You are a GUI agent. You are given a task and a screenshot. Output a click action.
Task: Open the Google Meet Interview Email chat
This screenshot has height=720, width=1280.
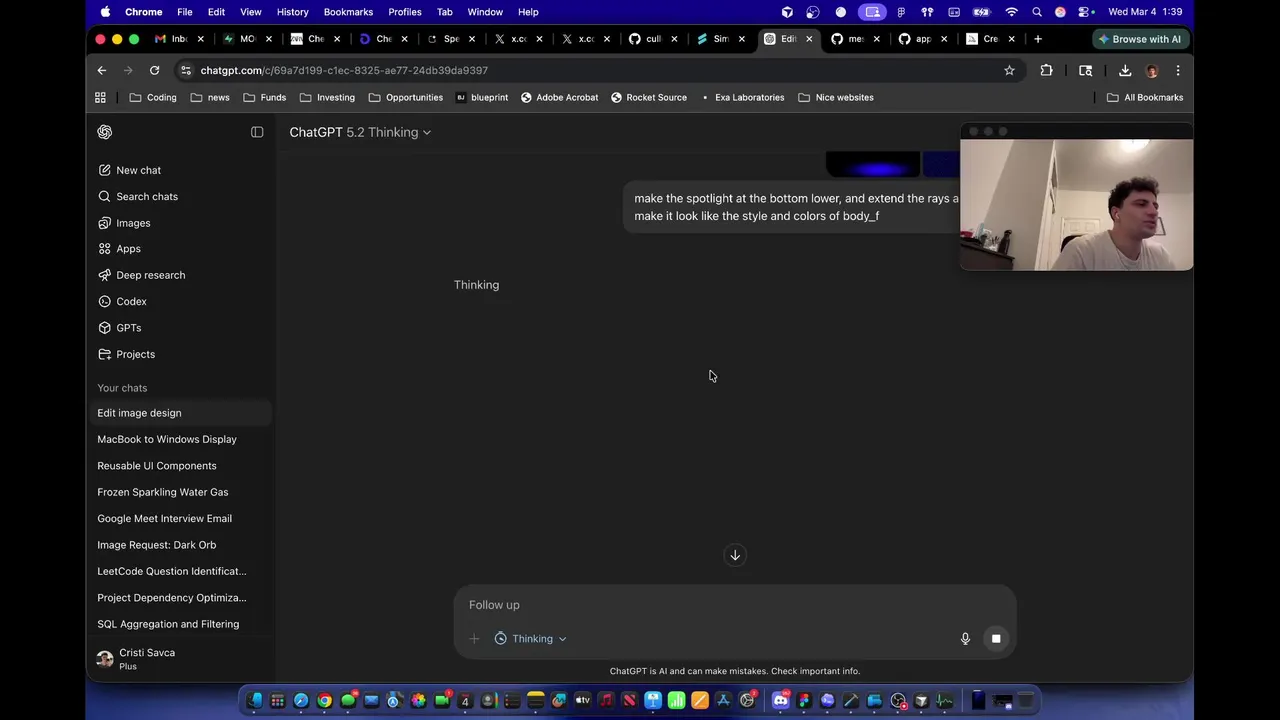click(180, 518)
